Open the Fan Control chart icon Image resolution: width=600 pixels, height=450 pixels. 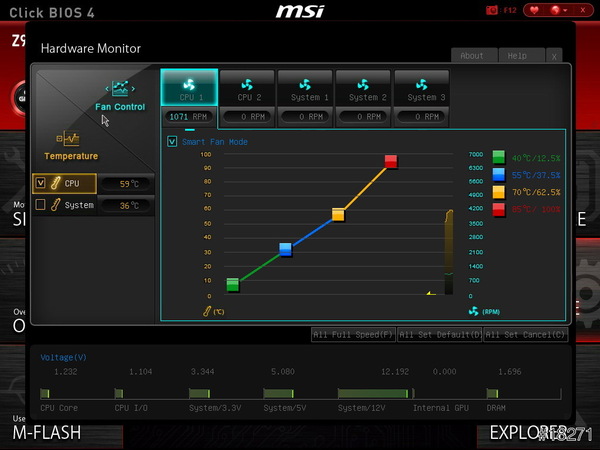pyautogui.click(x=120, y=88)
